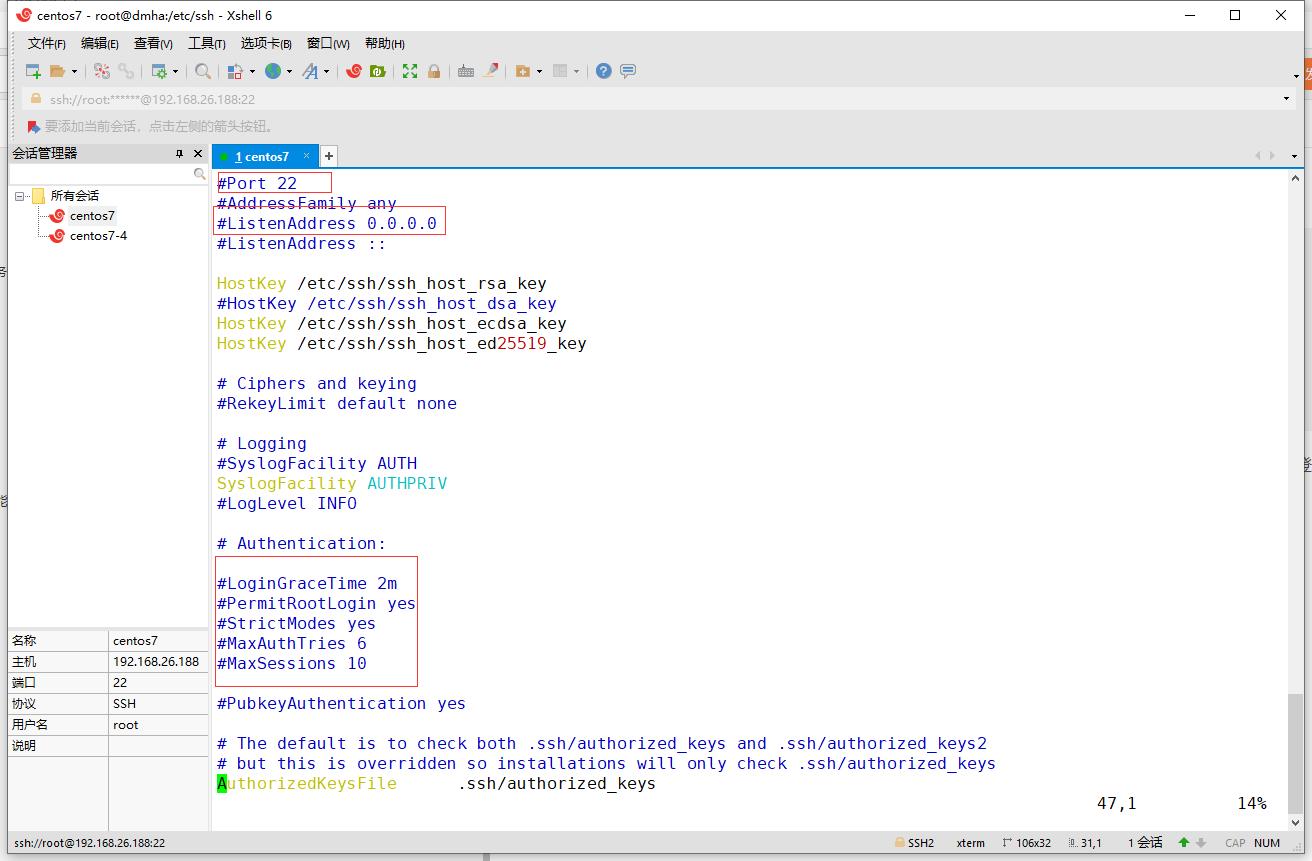This screenshot has height=861, width=1312.
Task: Click SSH2 lock indicator in status bar
Action: click(x=914, y=843)
